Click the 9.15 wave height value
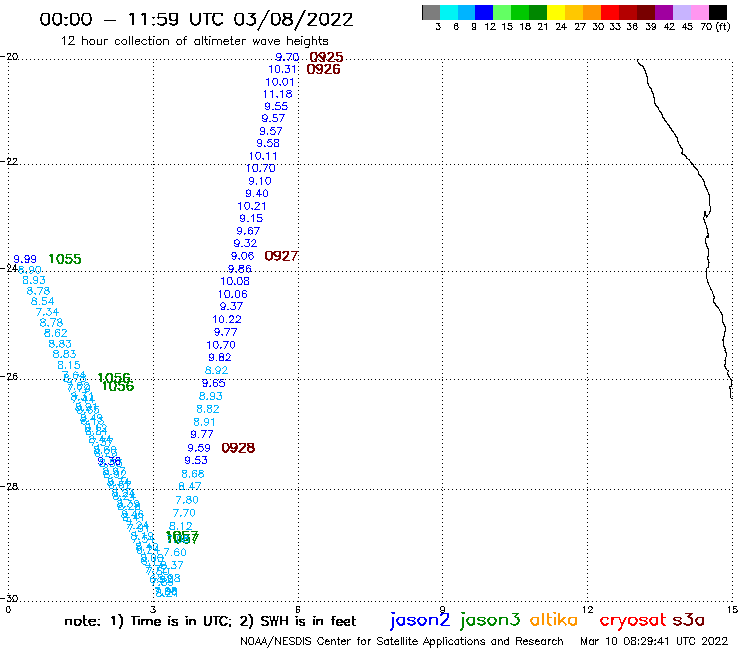740x650 pixels. [x=251, y=218]
